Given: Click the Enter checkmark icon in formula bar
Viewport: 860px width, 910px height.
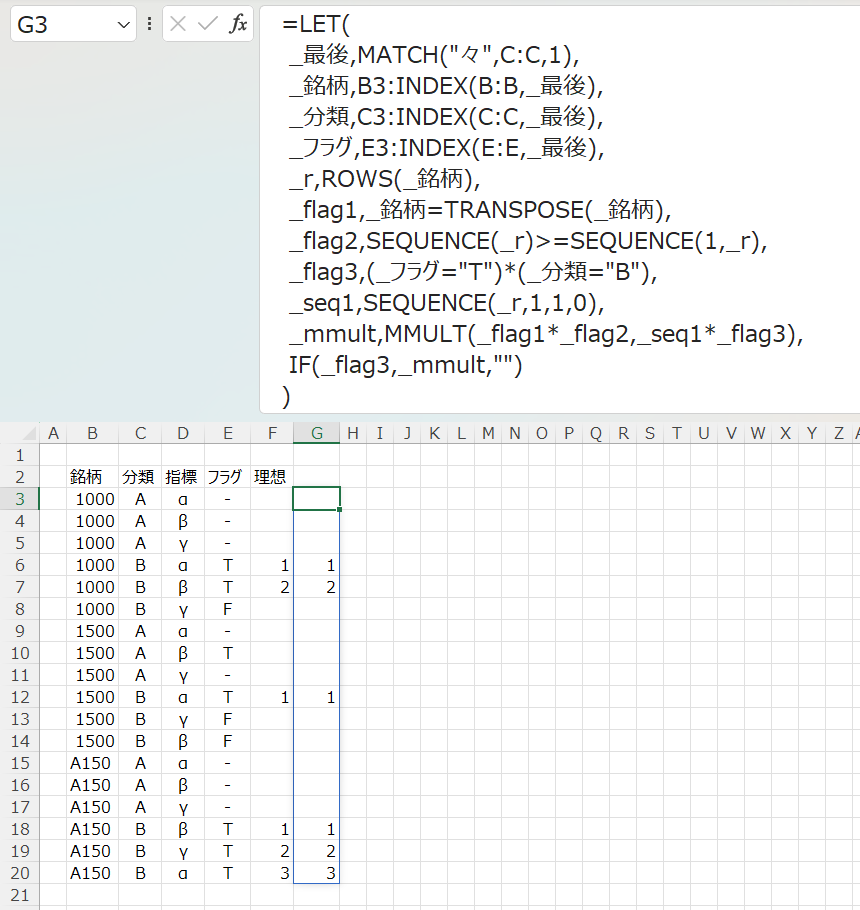Looking at the screenshot, I should (208, 25).
